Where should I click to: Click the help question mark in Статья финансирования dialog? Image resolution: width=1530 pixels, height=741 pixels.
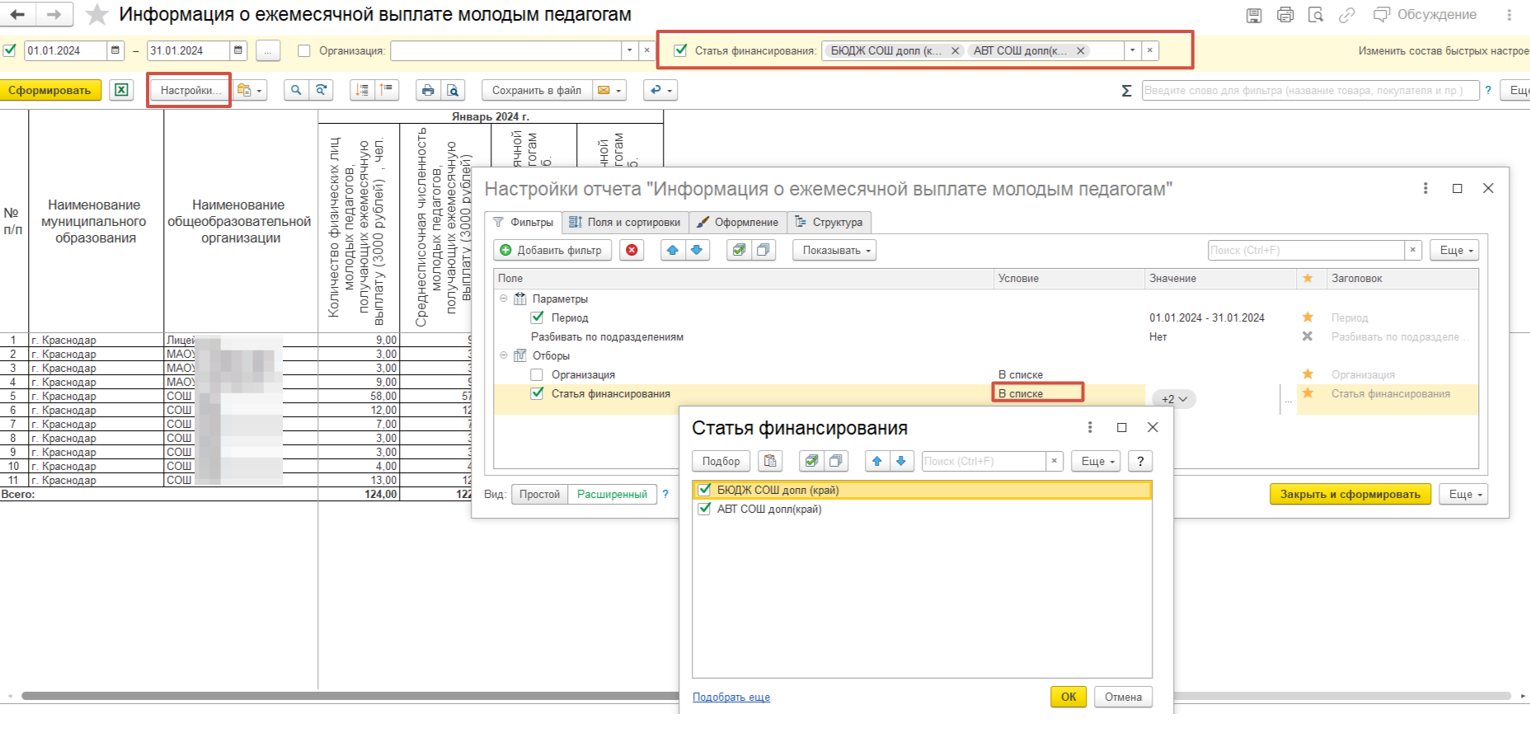pos(1139,461)
